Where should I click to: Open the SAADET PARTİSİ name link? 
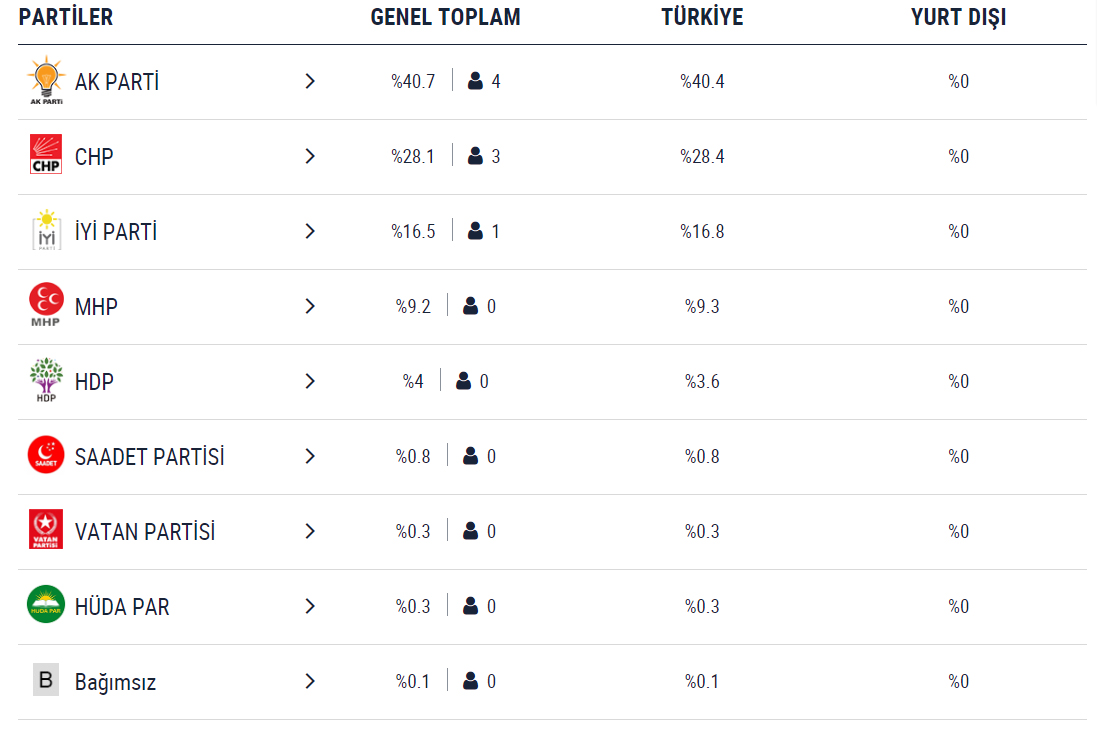pyautogui.click(x=150, y=456)
